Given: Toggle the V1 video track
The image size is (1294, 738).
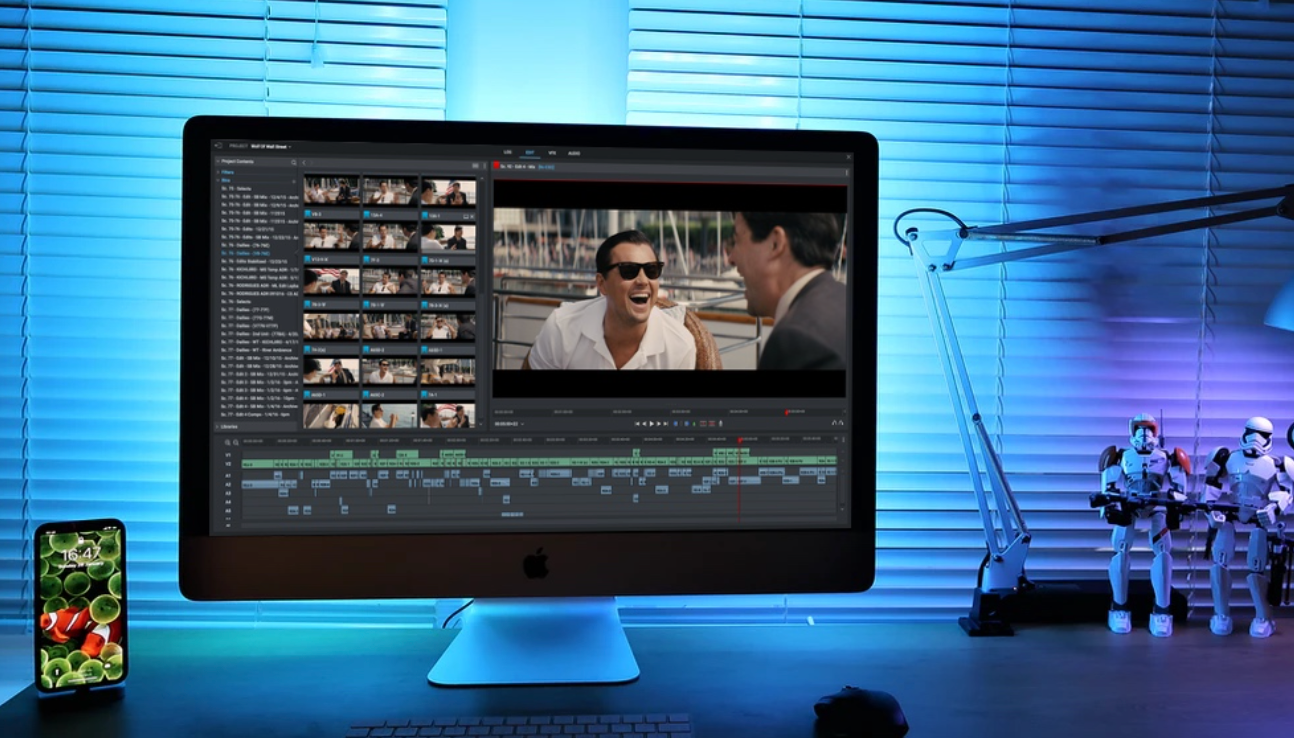Looking at the screenshot, I should pos(228,454).
